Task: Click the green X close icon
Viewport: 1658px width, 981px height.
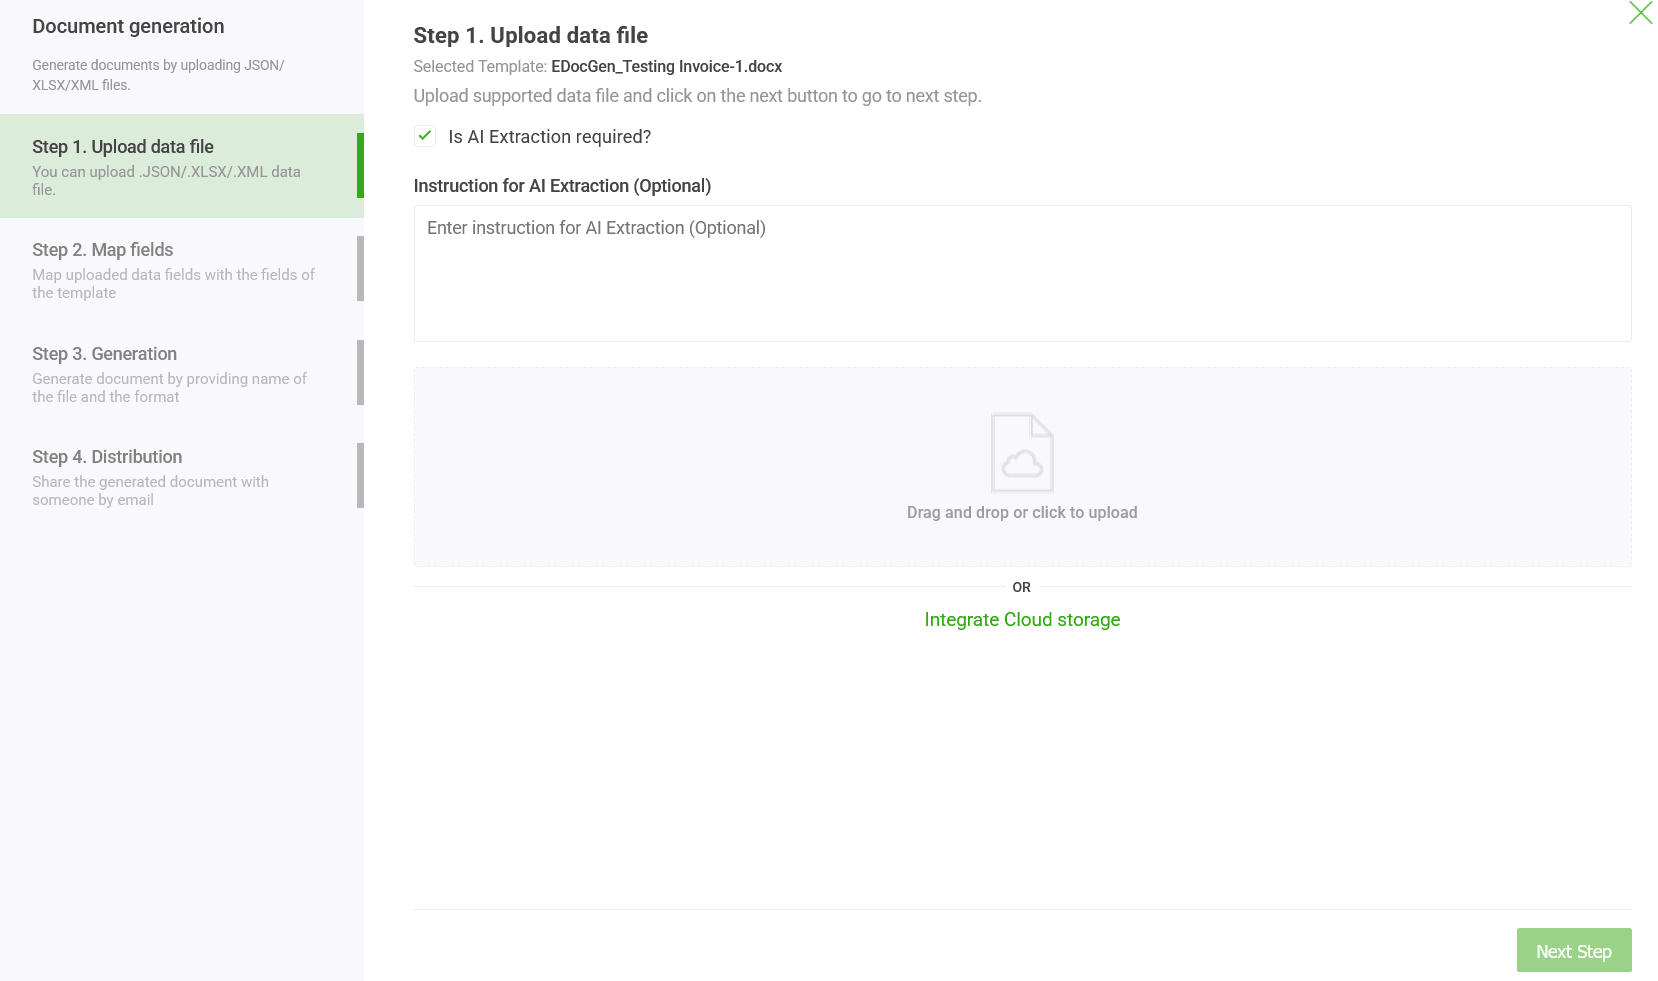Action: point(1641,14)
